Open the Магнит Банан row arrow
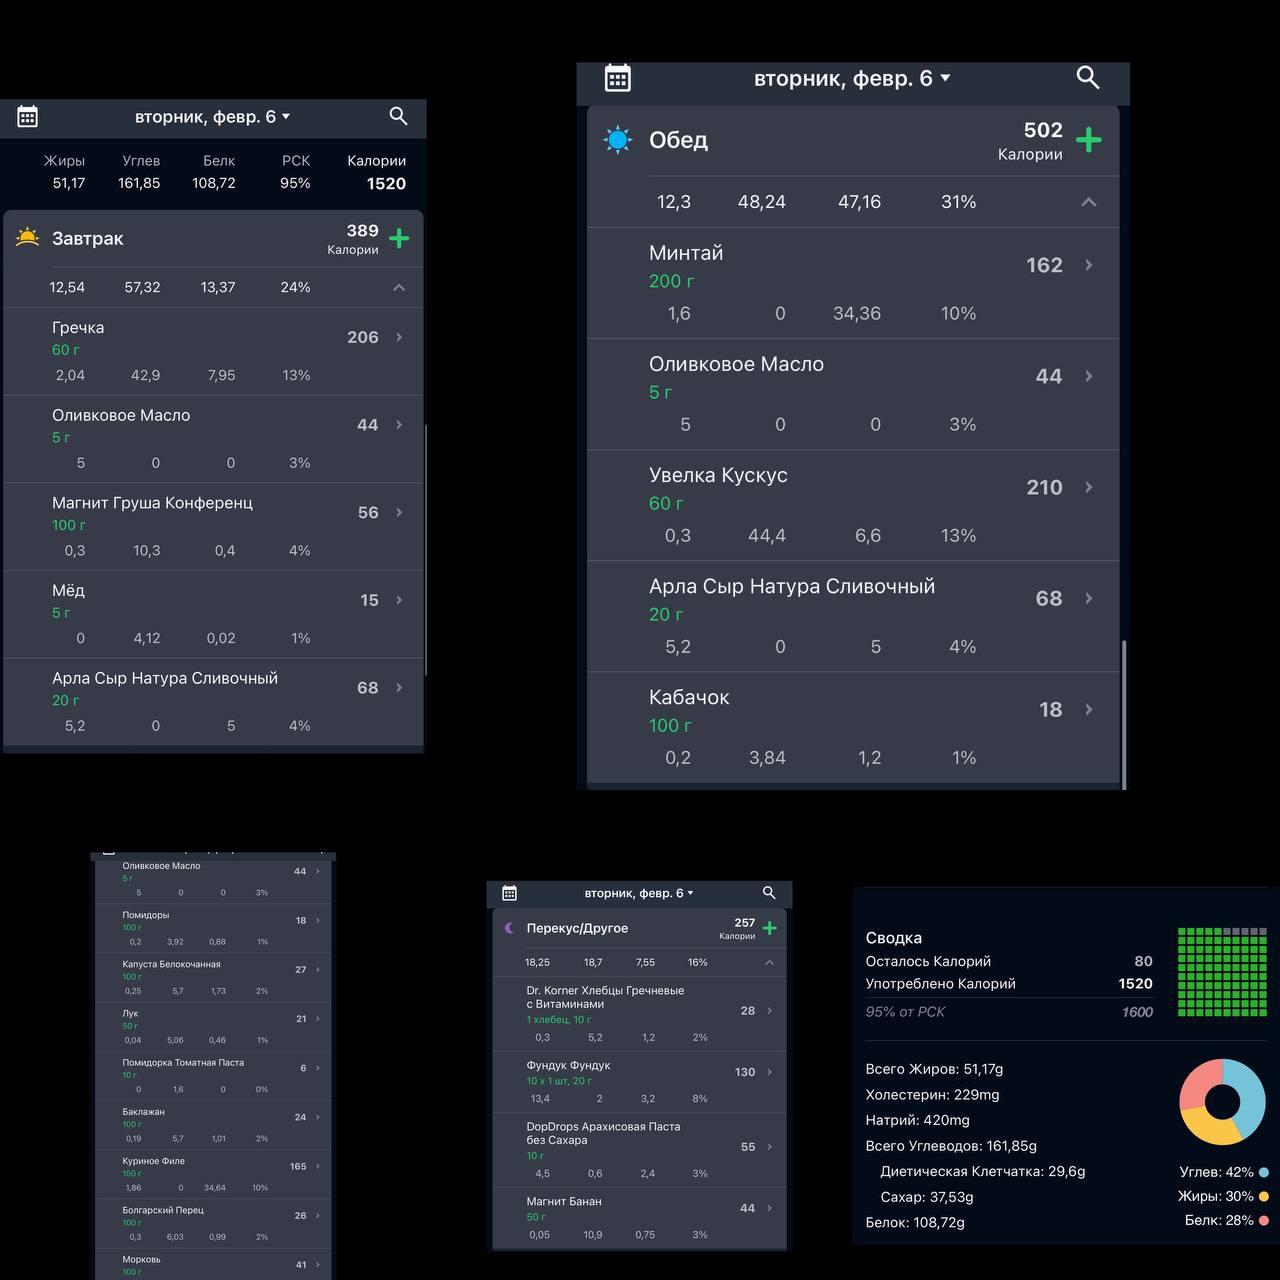 (769, 1208)
